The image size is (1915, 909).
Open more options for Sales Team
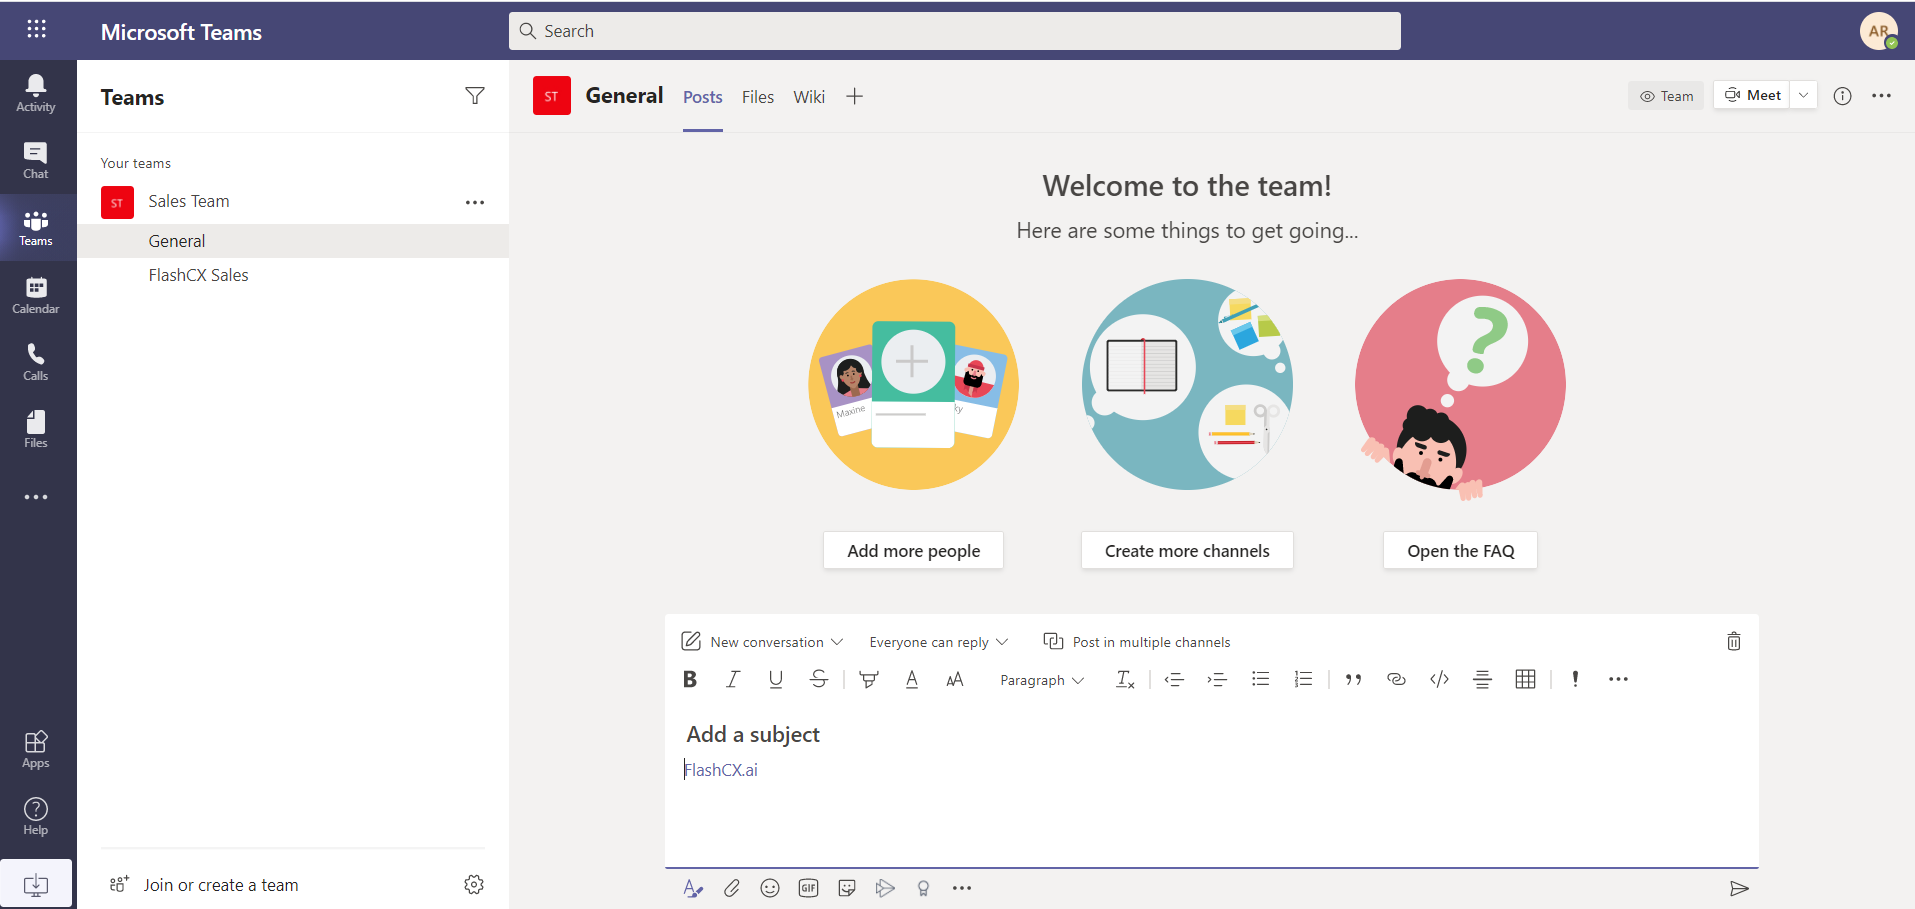coord(475,202)
